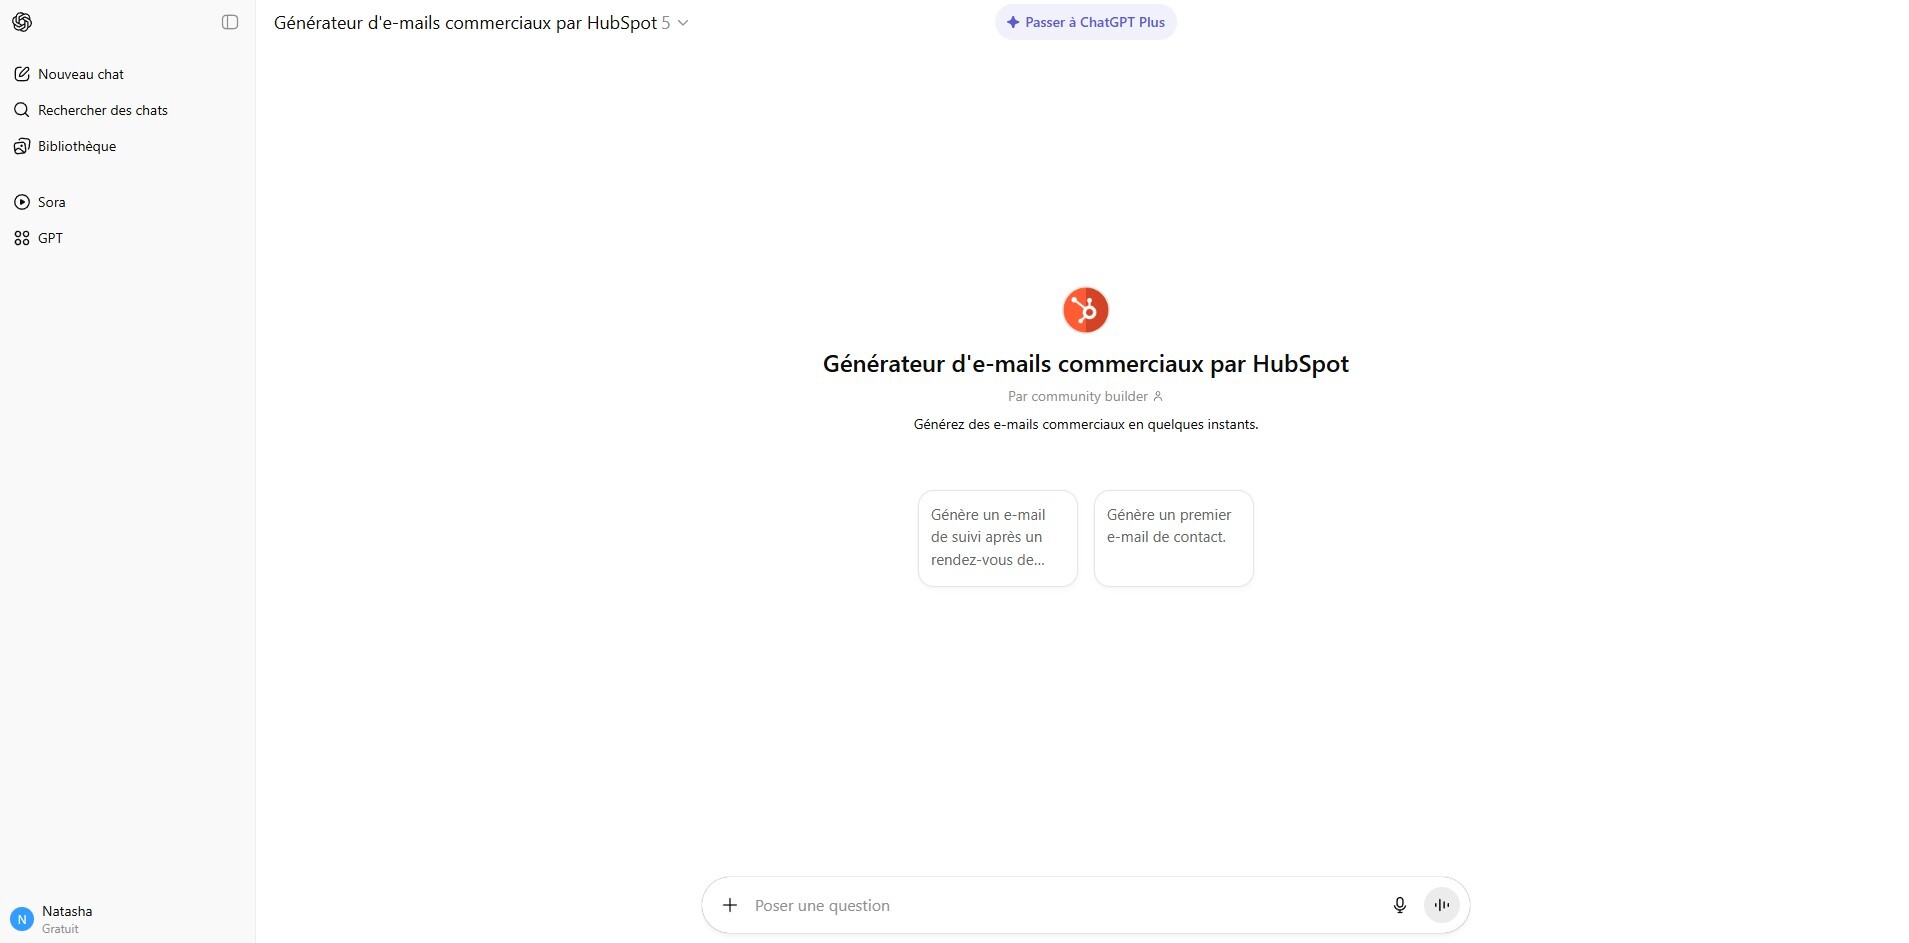Expand the HubSpot GPT title dropdown
Viewport: 1909px width, 943px height.
coord(481,22)
